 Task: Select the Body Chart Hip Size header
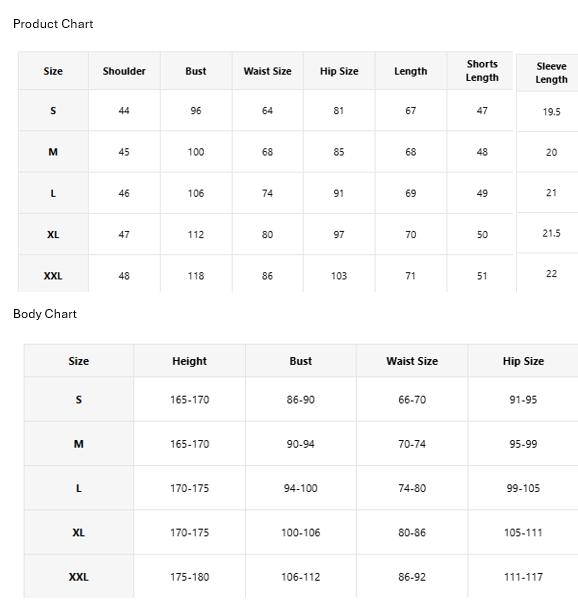(x=523, y=361)
